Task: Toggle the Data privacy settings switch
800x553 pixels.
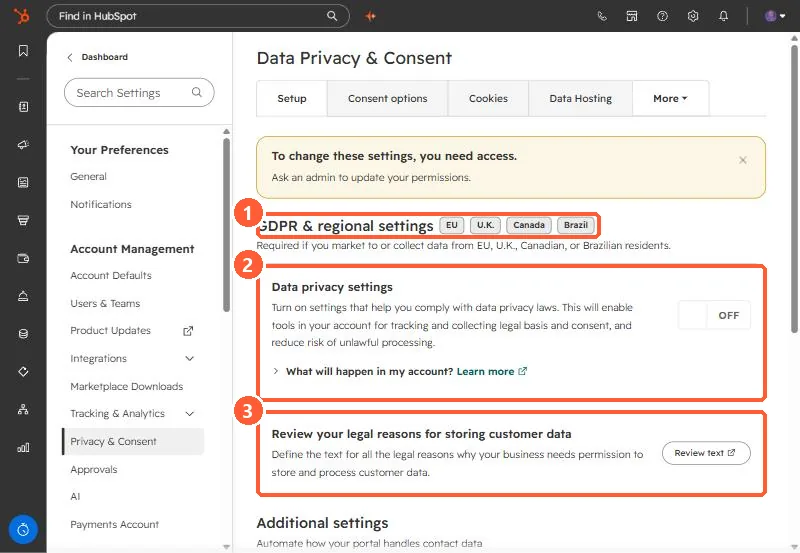Action: tap(714, 315)
